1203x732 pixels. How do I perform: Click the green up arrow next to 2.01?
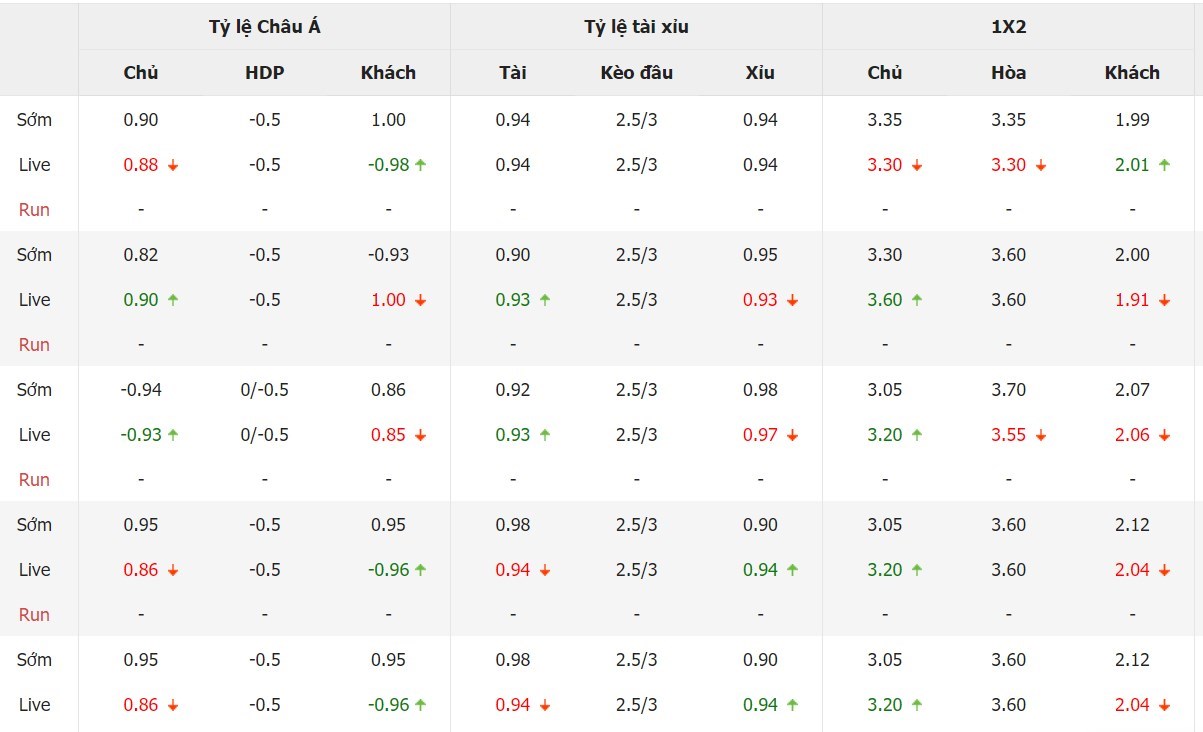(1165, 165)
